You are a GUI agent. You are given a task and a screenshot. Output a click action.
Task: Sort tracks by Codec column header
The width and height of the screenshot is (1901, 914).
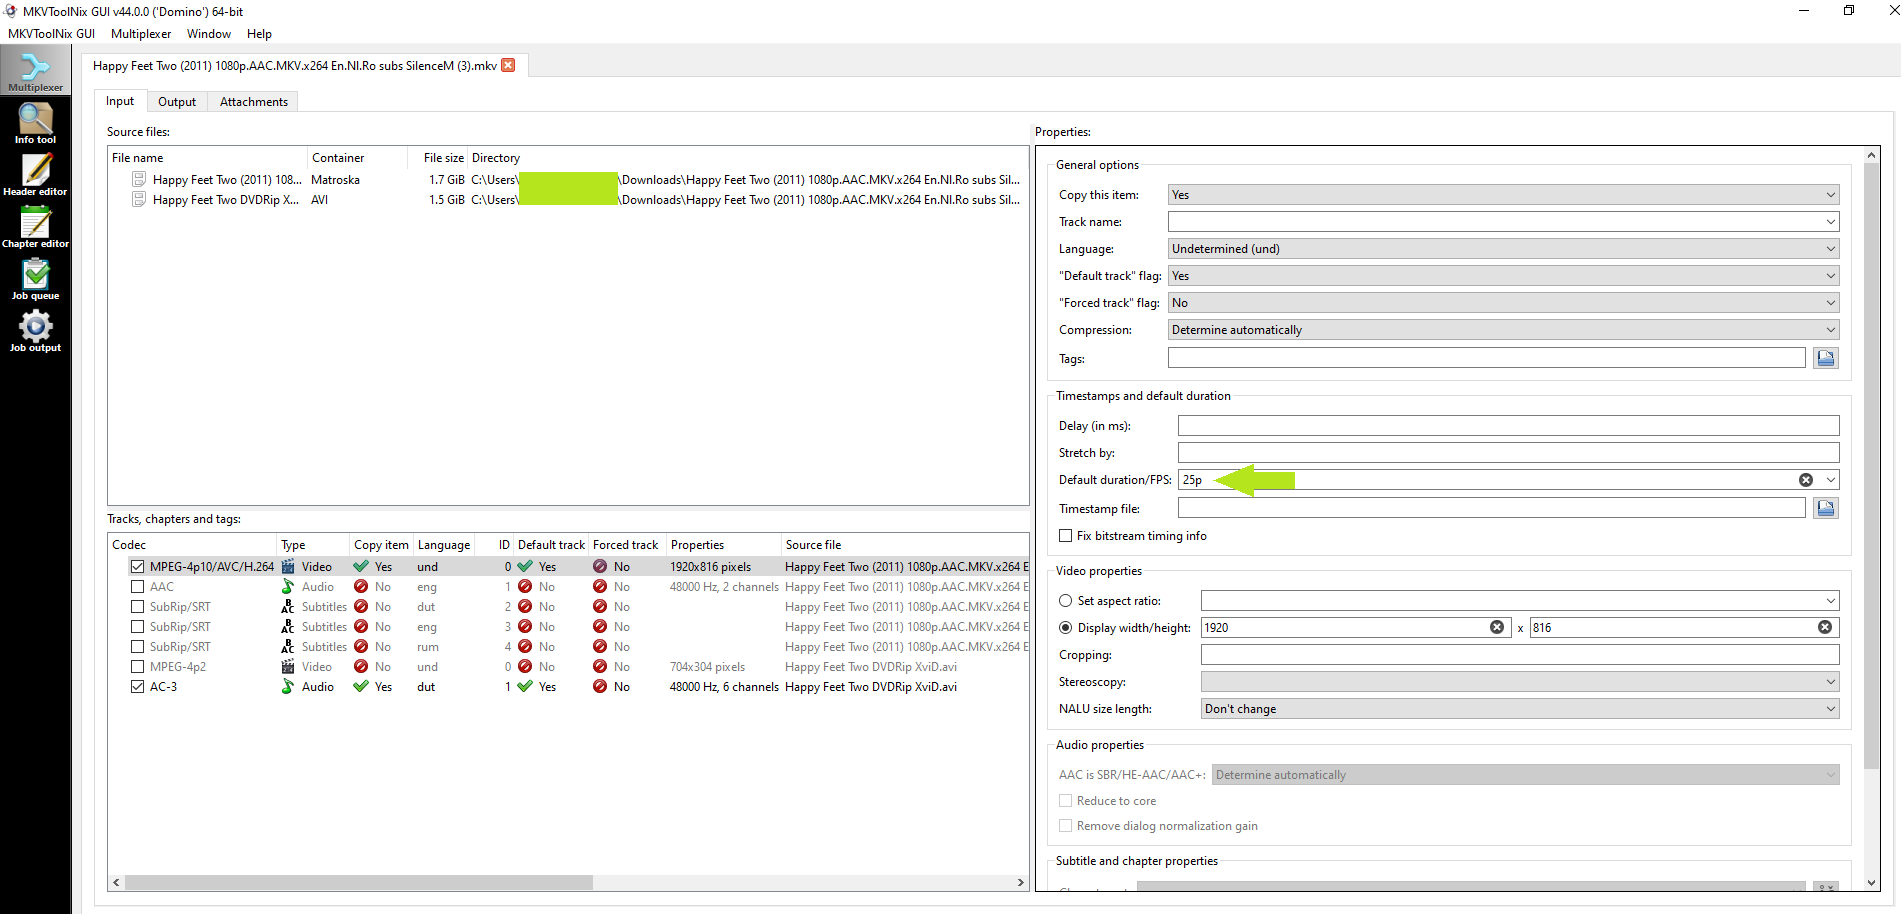click(x=193, y=545)
